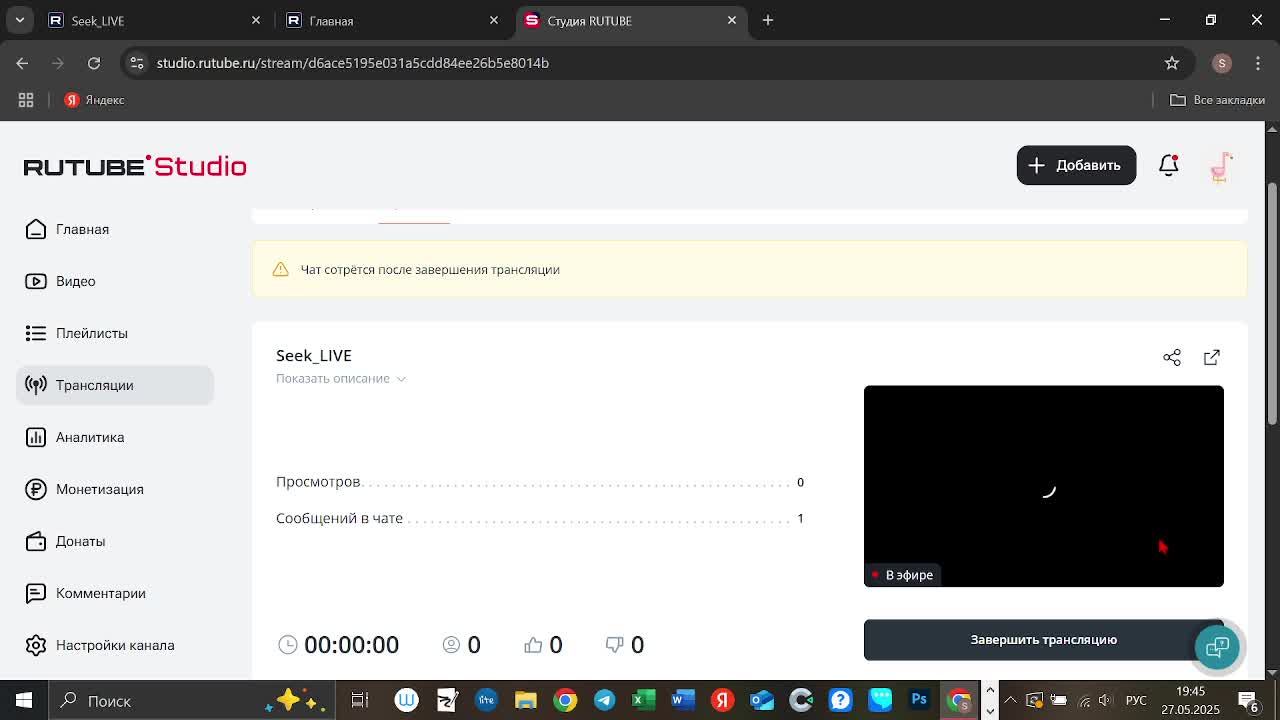The image size is (1280, 720).
Task: Open Outlook from the taskbar
Action: point(761,701)
